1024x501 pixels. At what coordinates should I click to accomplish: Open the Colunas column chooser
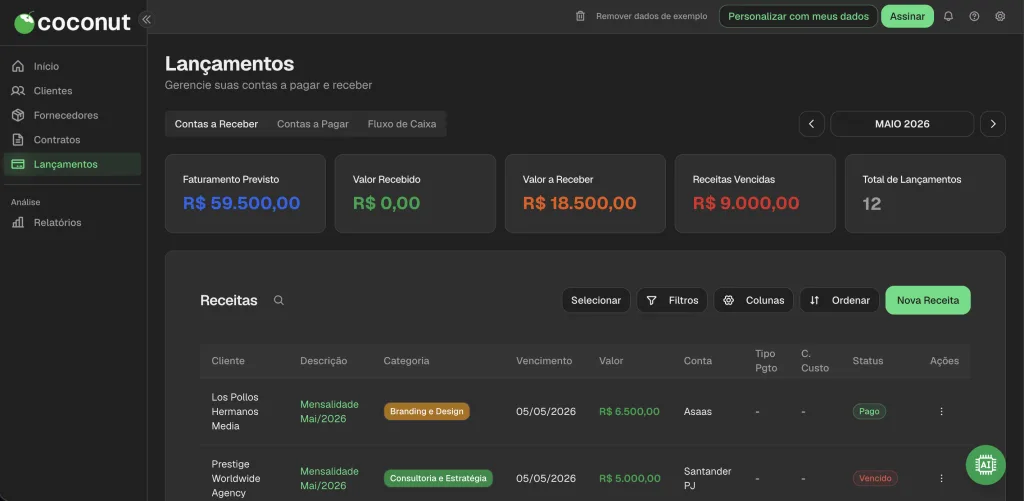754,300
